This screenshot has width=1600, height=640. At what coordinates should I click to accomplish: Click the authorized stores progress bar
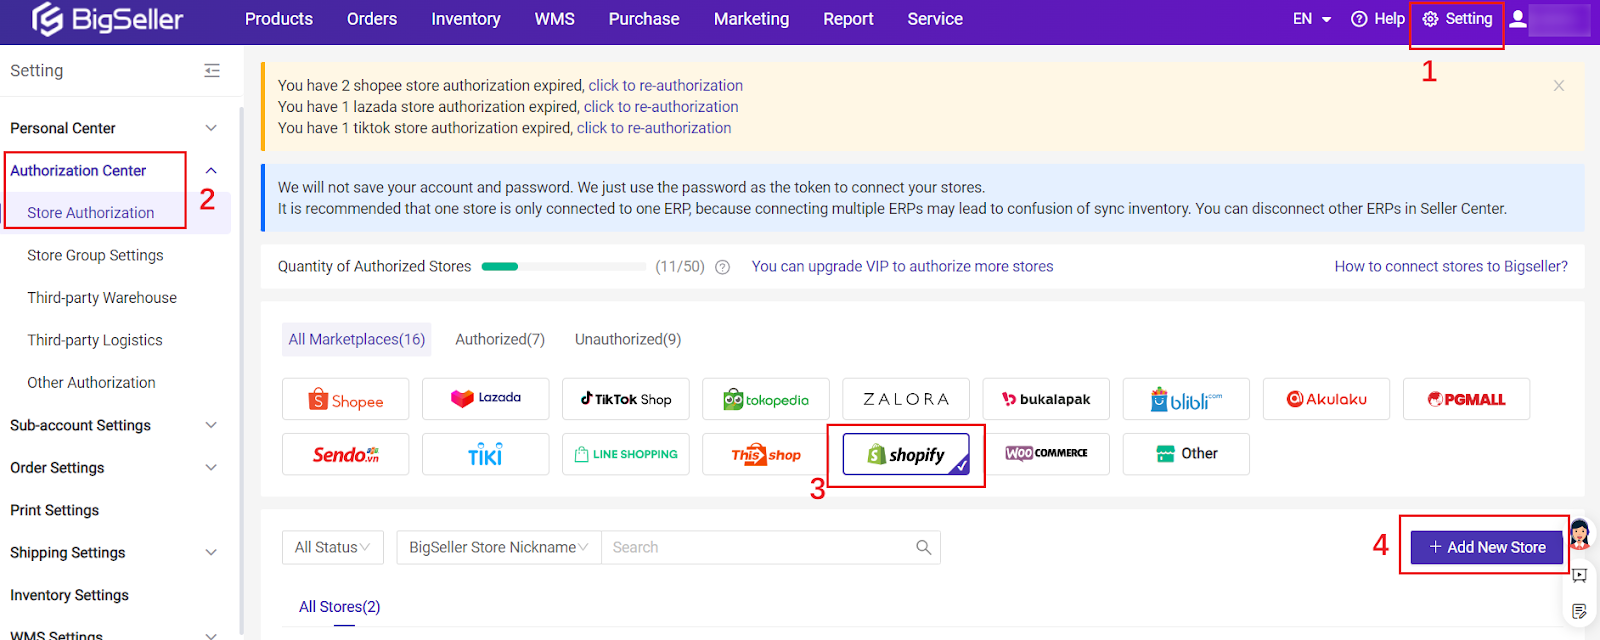click(x=564, y=267)
